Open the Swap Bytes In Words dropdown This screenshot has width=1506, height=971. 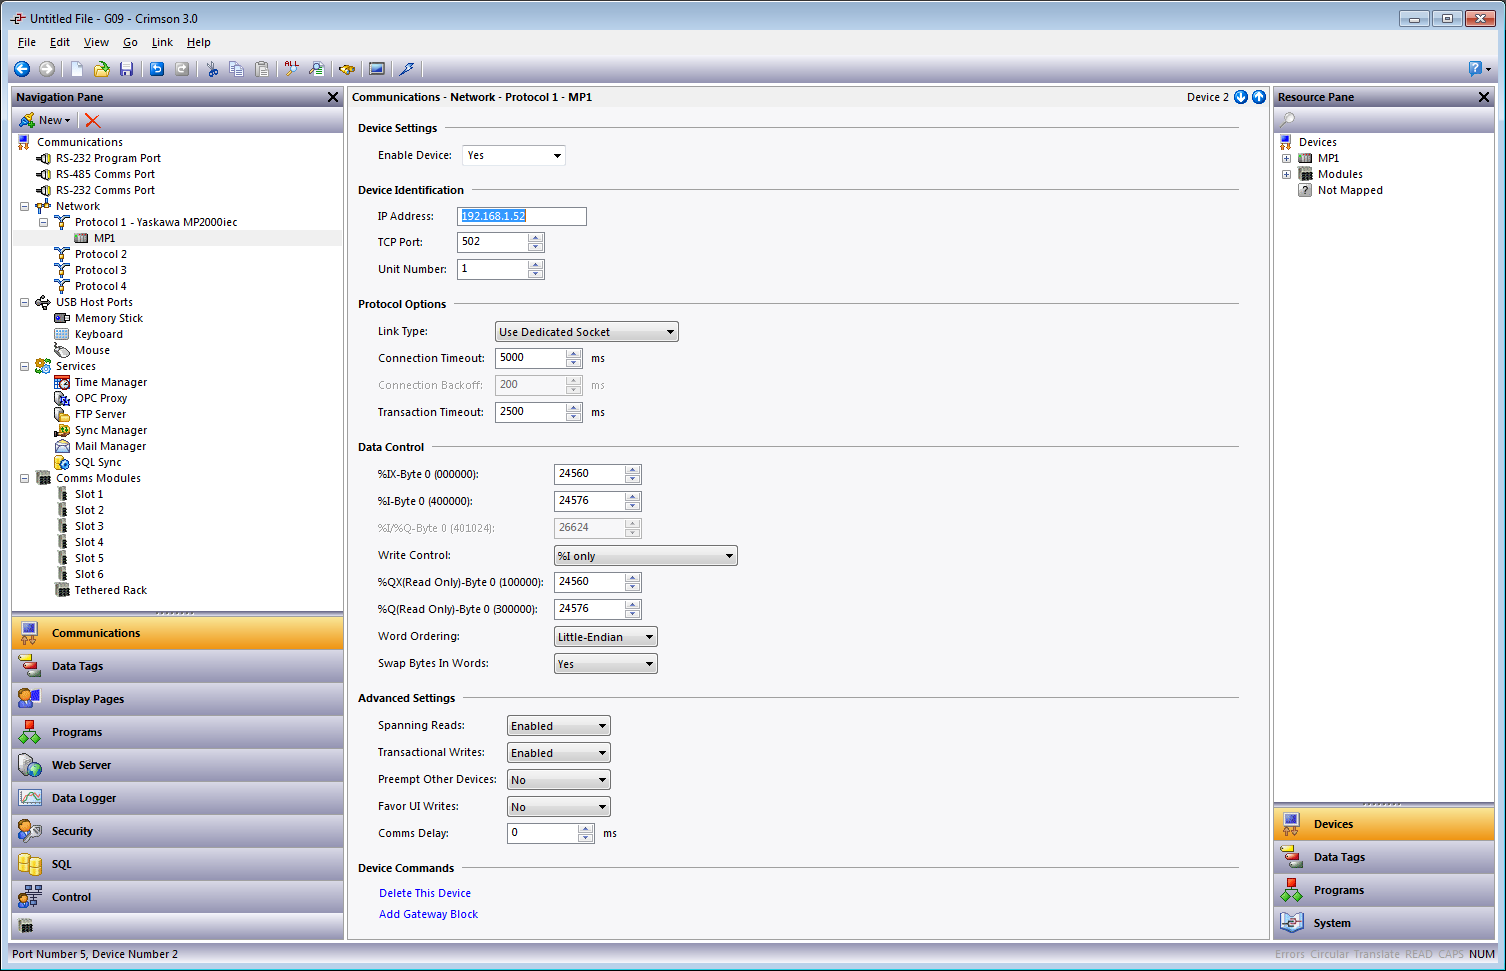tap(606, 664)
